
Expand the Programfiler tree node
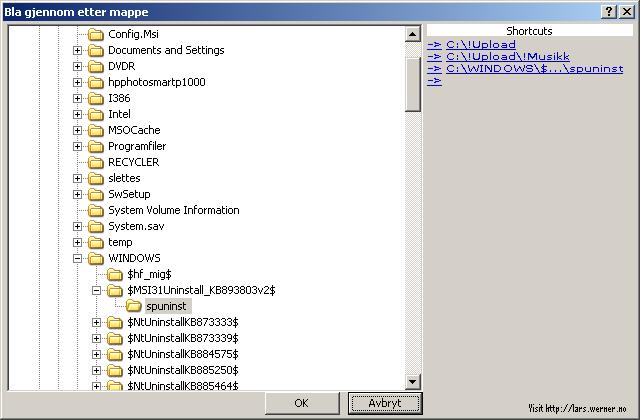(77, 146)
